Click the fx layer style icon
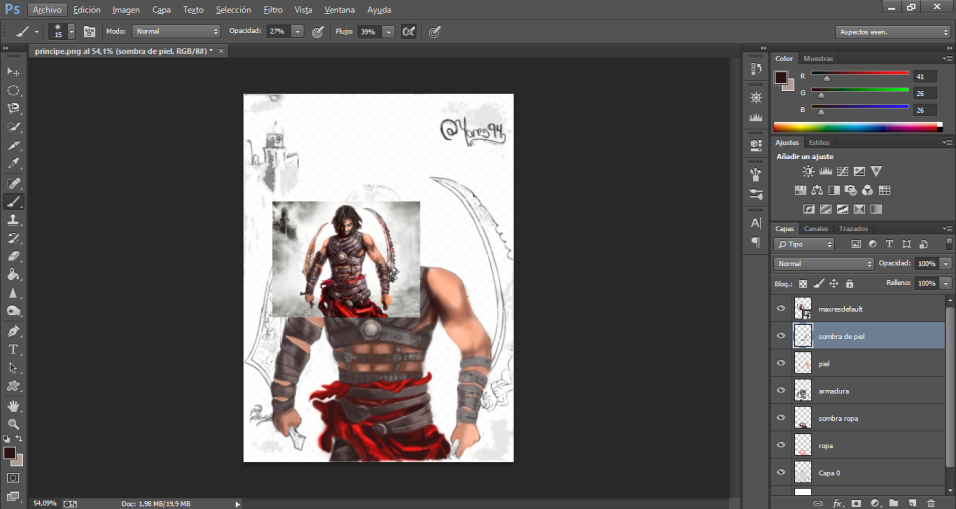The height and width of the screenshot is (509, 956). 838,502
